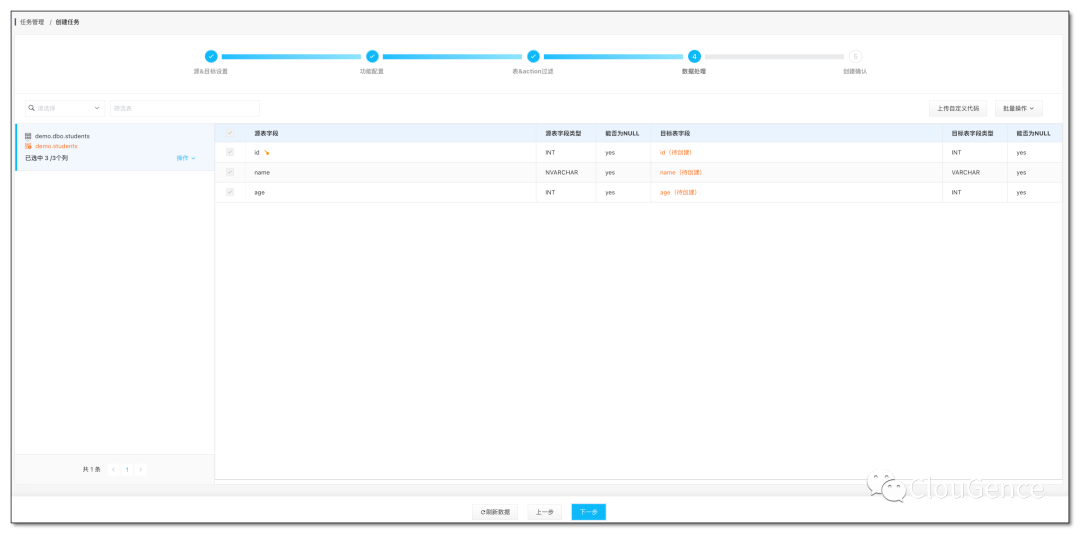This screenshot has width=1080, height=534.
Task: Click the 创建任务 breadcrumb
Action: point(68,22)
